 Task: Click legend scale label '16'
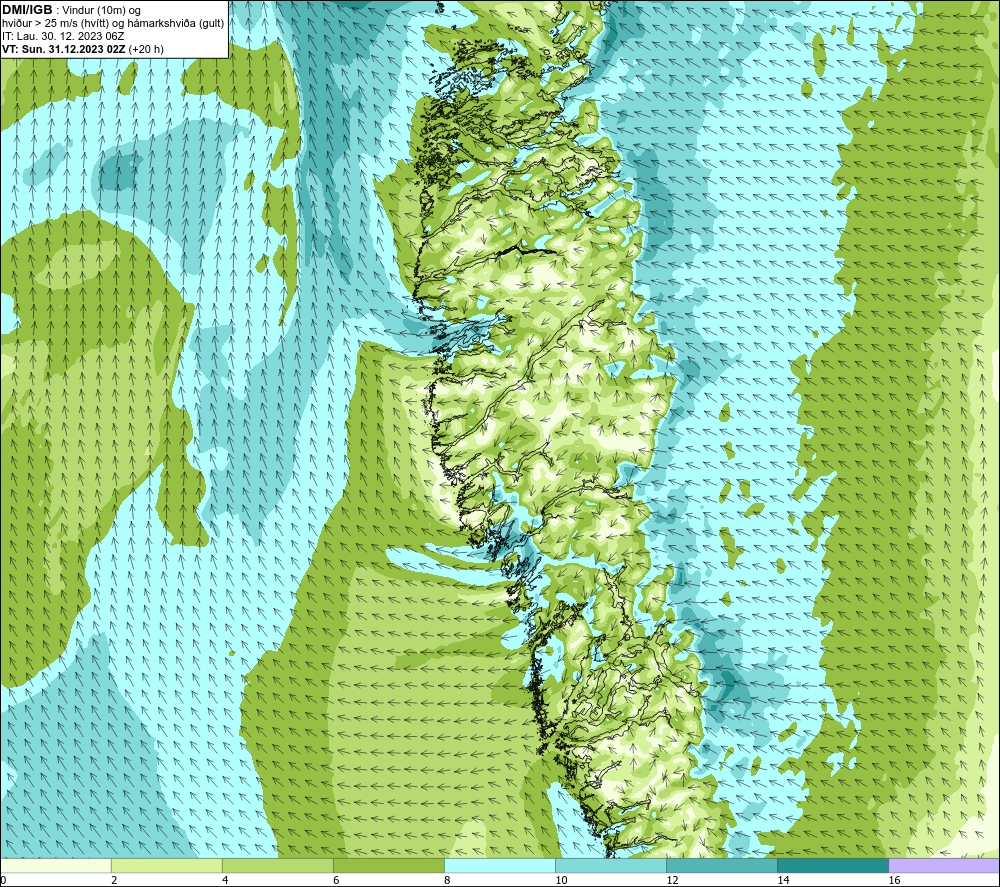coord(893,881)
